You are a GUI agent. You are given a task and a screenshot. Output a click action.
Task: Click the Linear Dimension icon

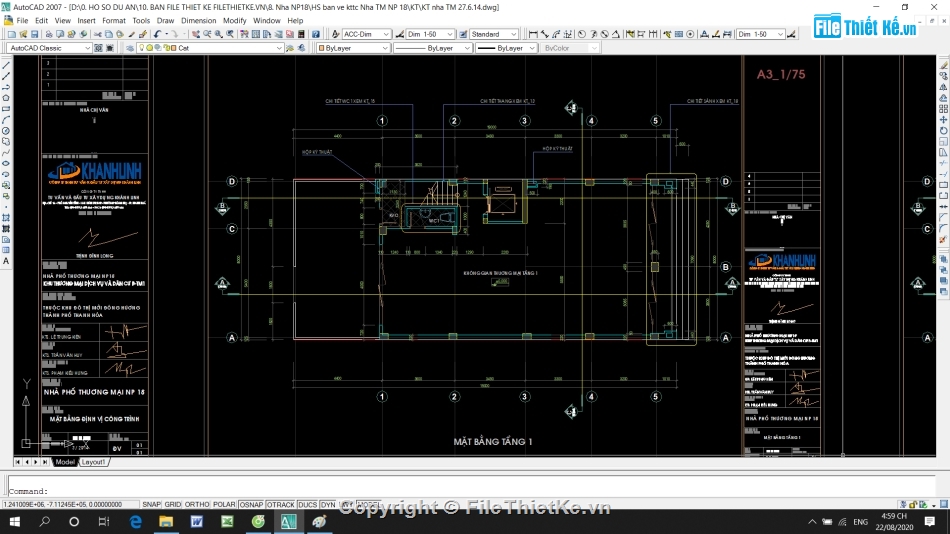pos(533,35)
